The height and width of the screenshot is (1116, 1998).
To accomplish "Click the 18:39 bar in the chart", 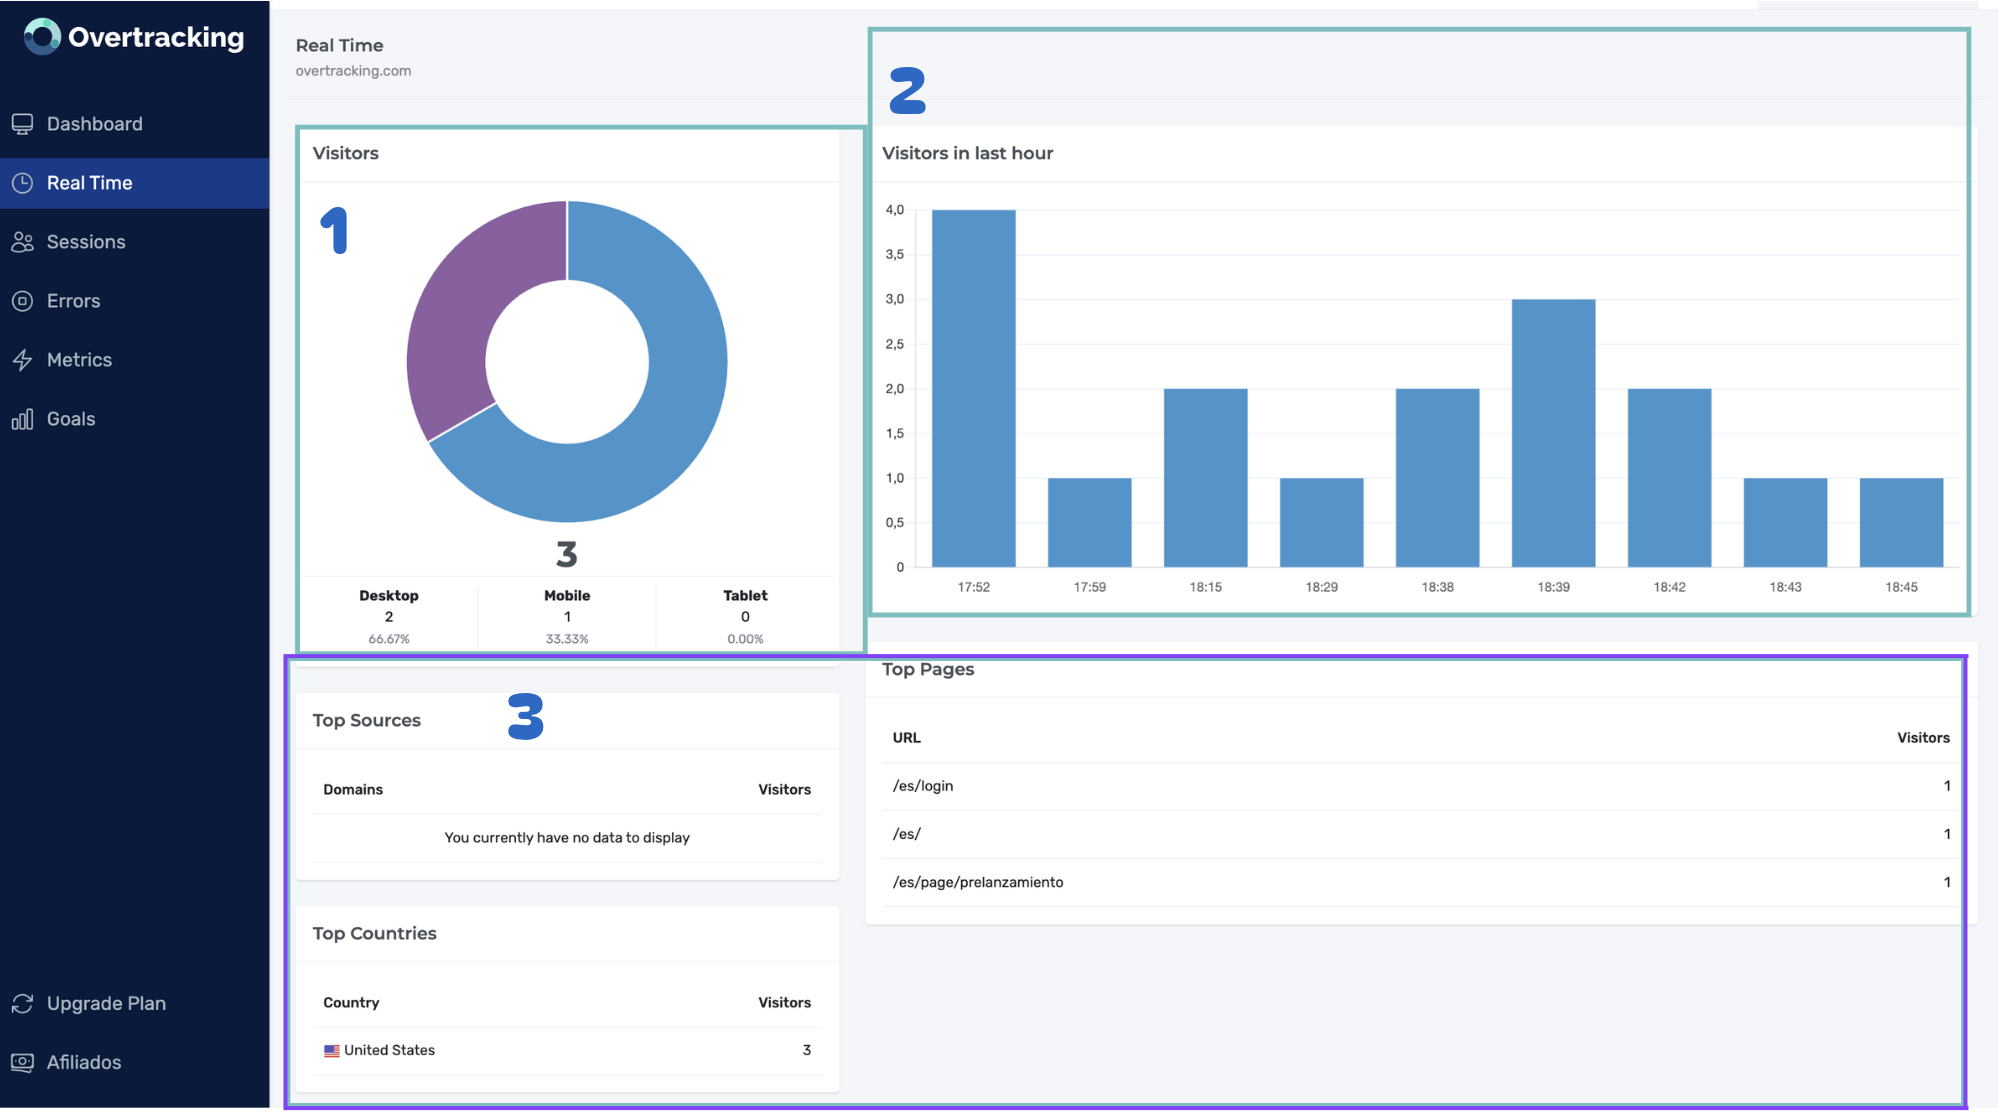I will pos(1553,433).
